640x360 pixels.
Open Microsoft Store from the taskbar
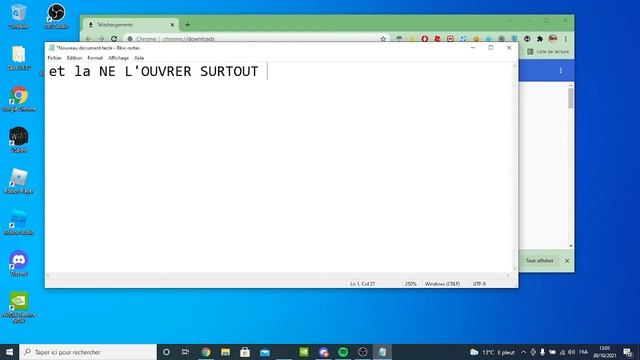(x=245, y=352)
